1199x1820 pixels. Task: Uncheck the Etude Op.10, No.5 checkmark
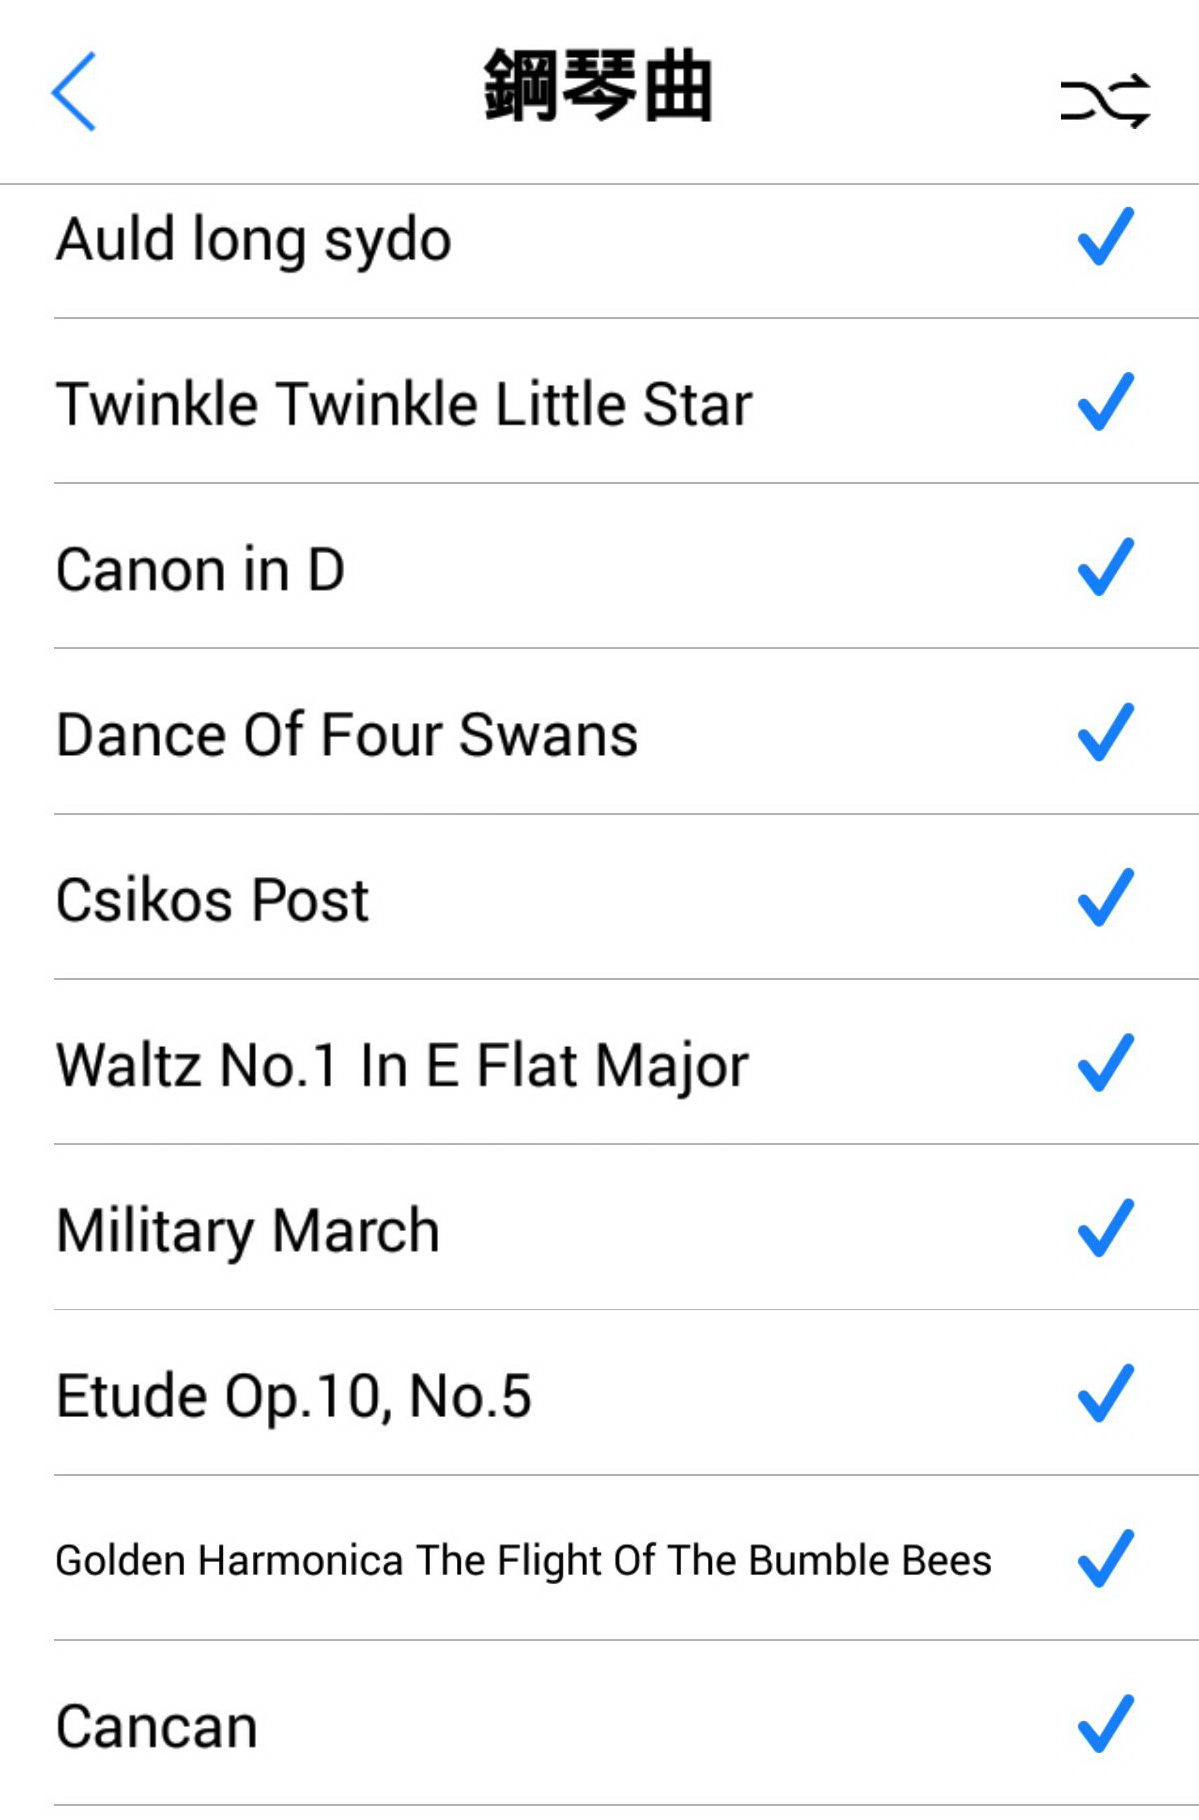(1105, 1392)
